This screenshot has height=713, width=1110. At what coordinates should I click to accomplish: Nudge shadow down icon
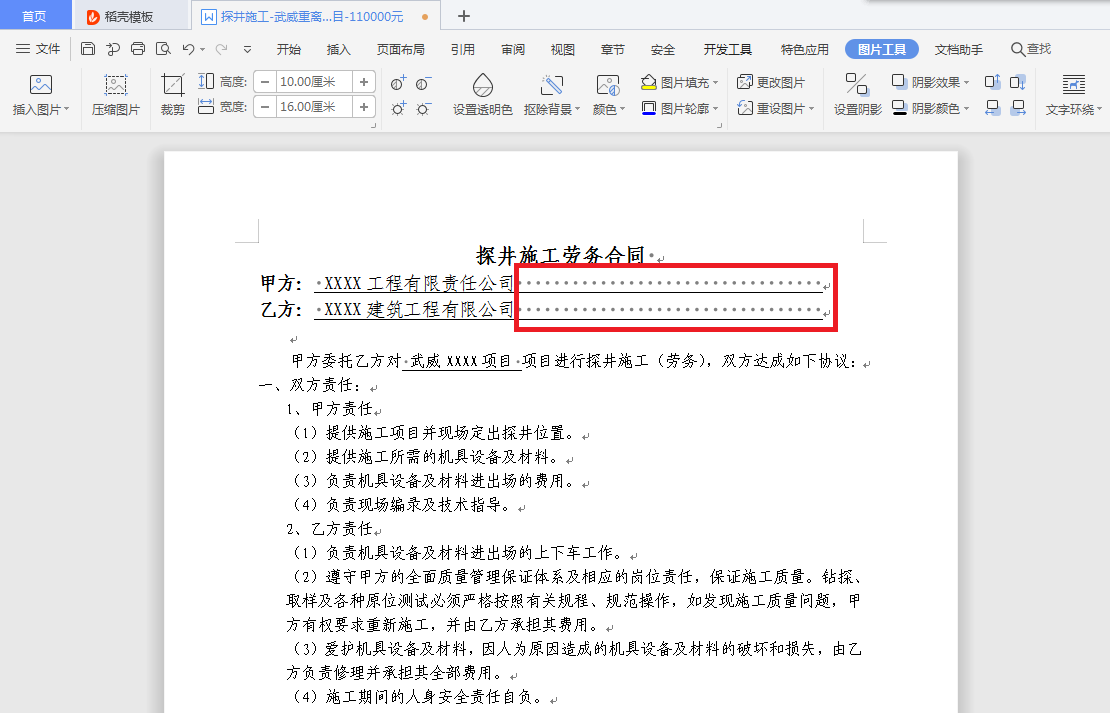(x=1018, y=82)
